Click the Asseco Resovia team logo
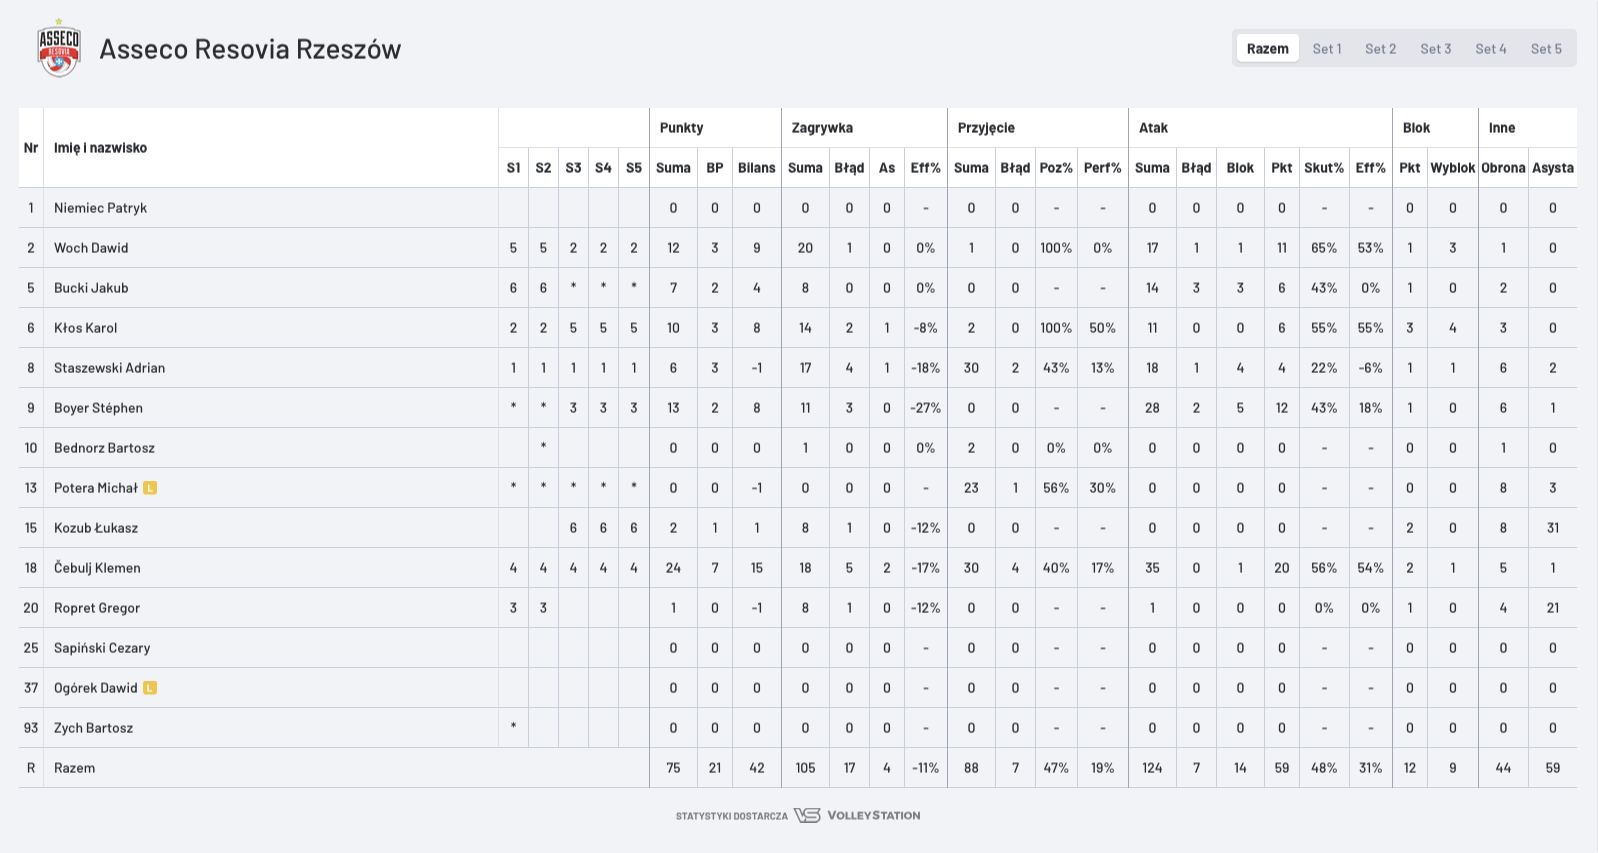 pos(58,48)
